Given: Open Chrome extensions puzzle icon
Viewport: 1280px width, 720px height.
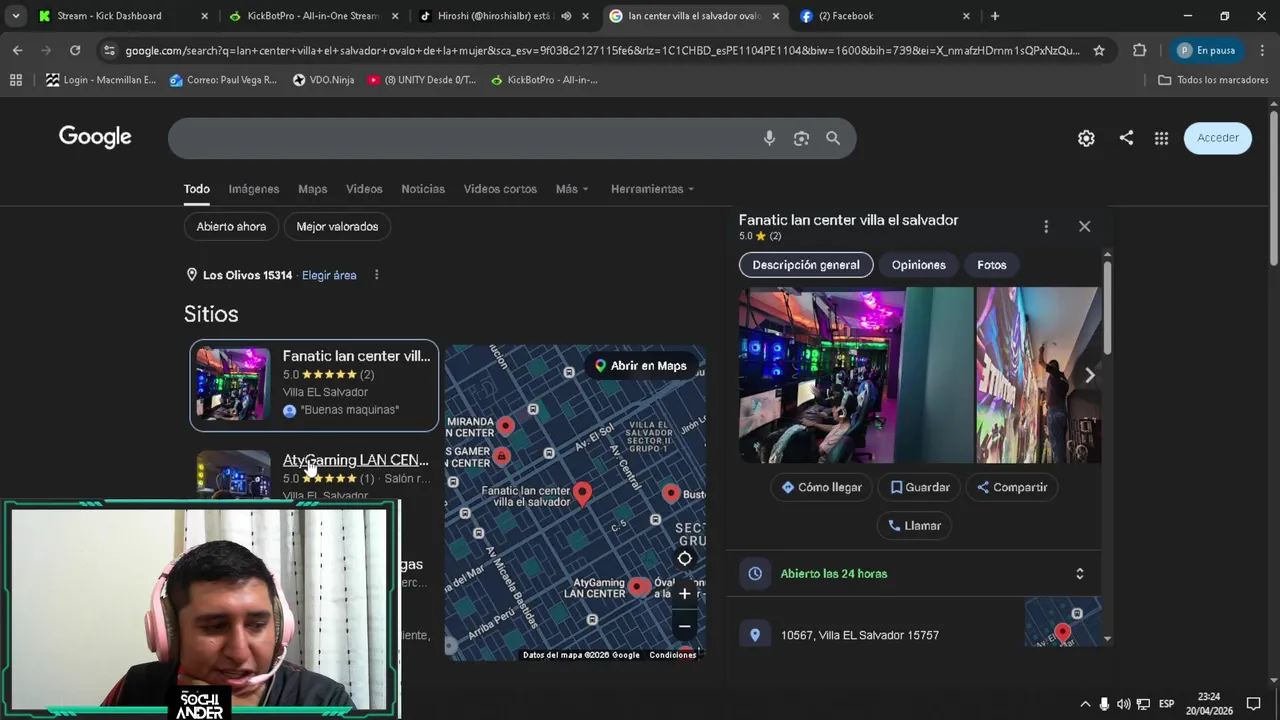Looking at the screenshot, I should [x=1139, y=50].
